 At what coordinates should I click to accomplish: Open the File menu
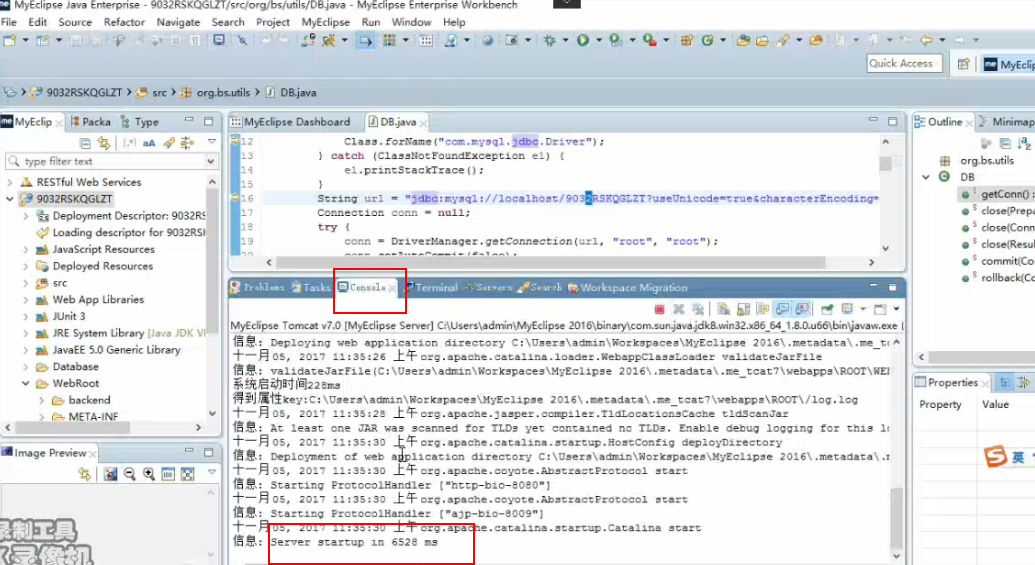(9, 22)
